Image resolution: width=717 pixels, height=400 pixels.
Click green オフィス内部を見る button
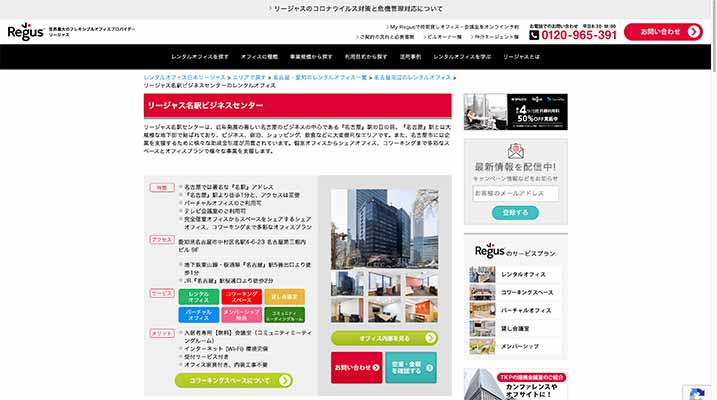pyautogui.click(x=385, y=338)
